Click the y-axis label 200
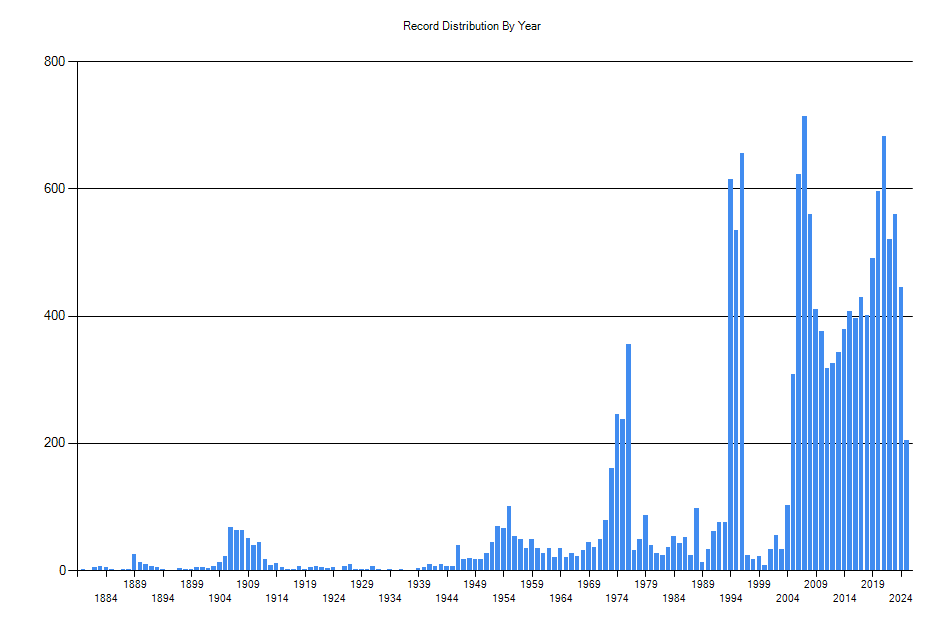This screenshot has width=945, height=630. click(54, 443)
